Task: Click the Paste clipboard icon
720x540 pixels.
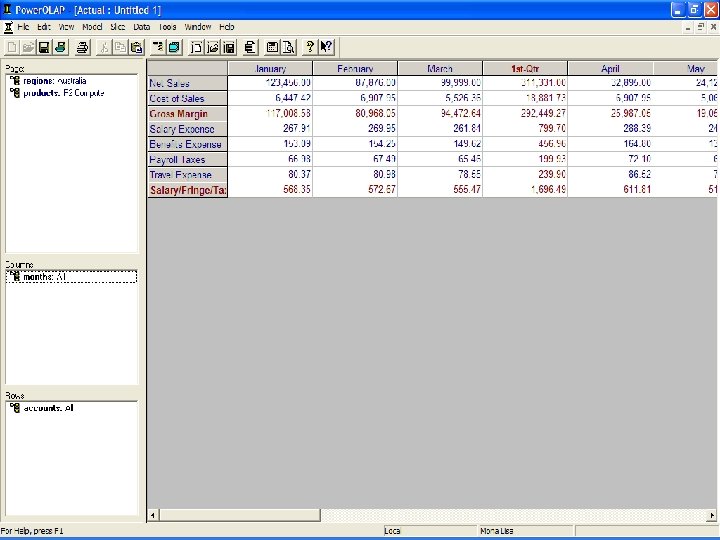Action: (x=136, y=47)
